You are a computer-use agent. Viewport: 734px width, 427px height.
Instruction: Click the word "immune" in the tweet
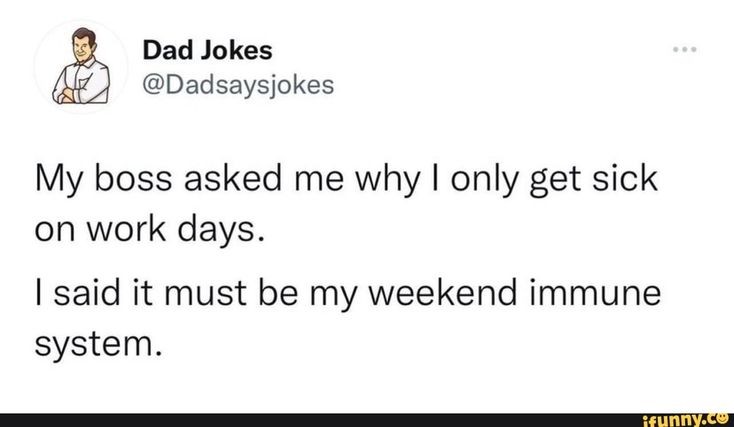tap(595, 293)
